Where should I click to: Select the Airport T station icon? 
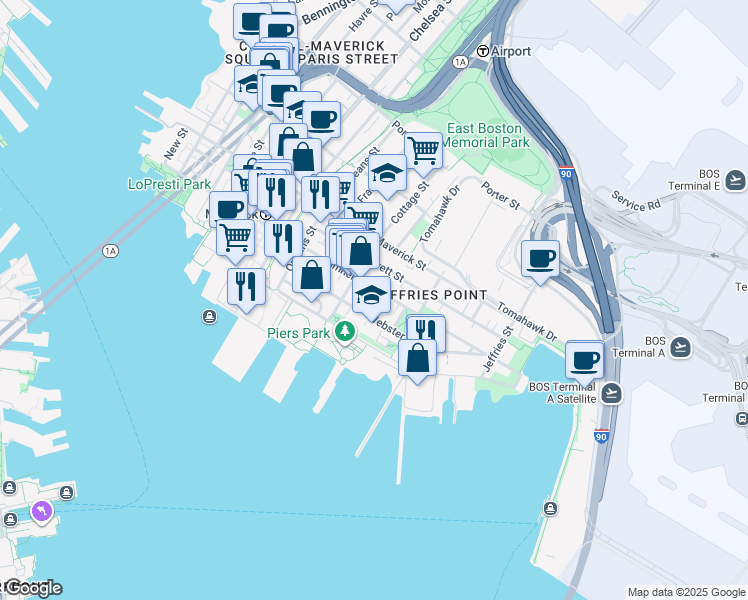click(483, 51)
